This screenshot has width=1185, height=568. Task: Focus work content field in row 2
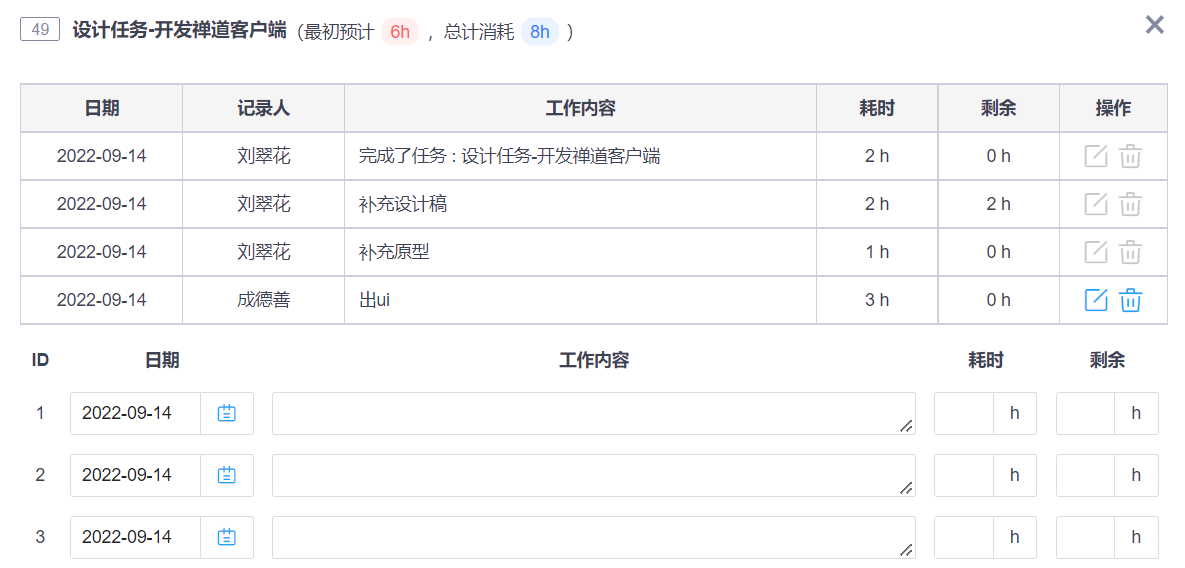click(x=594, y=475)
